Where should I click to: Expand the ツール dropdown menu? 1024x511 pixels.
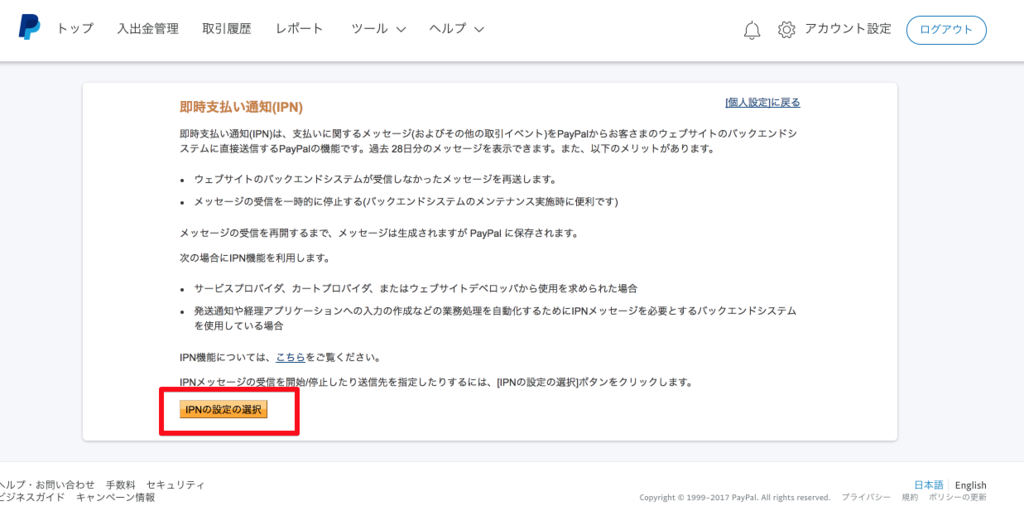tap(379, 29)
